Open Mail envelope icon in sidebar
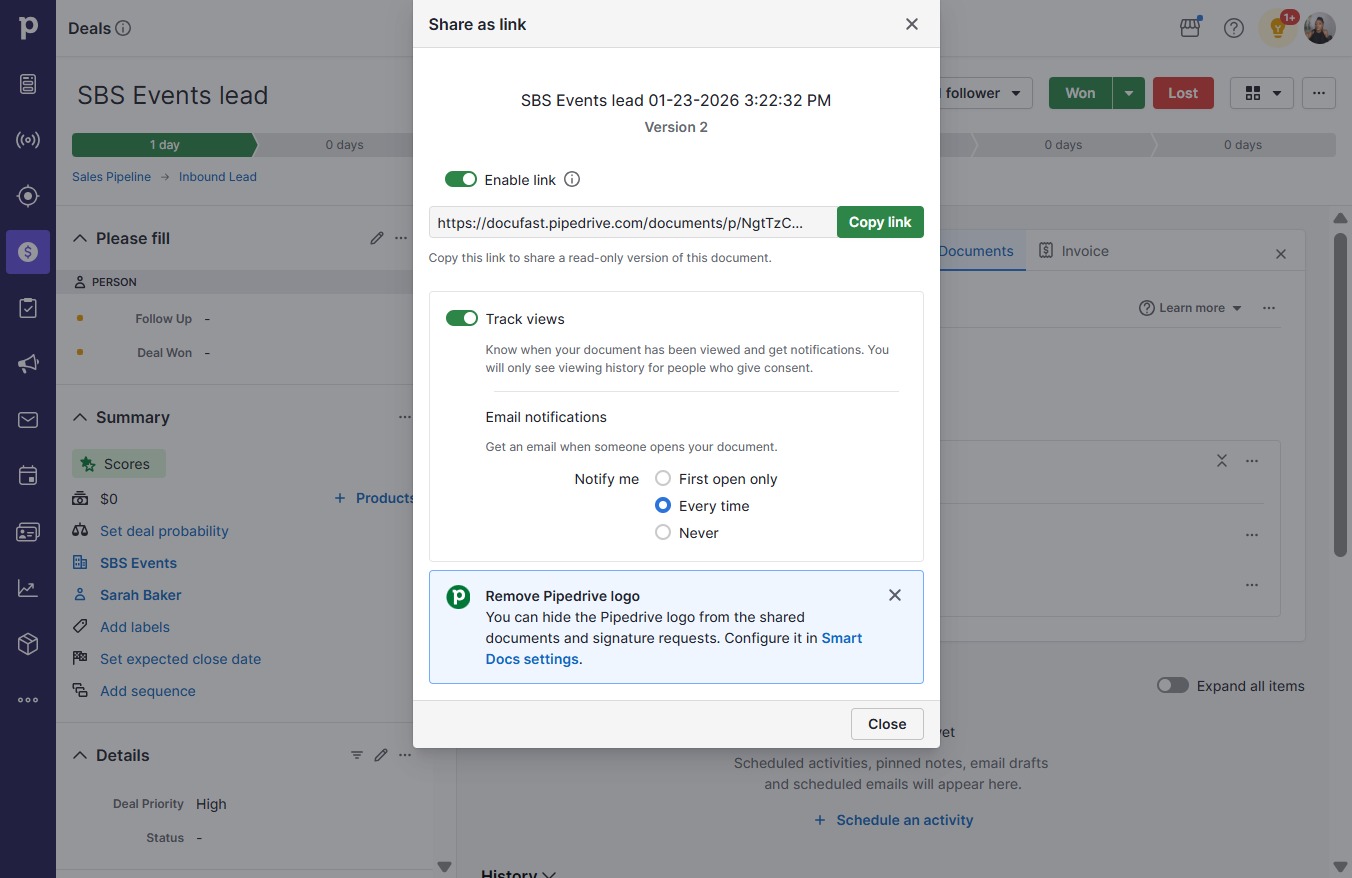1352x878 pixels. tap(28, 420)
